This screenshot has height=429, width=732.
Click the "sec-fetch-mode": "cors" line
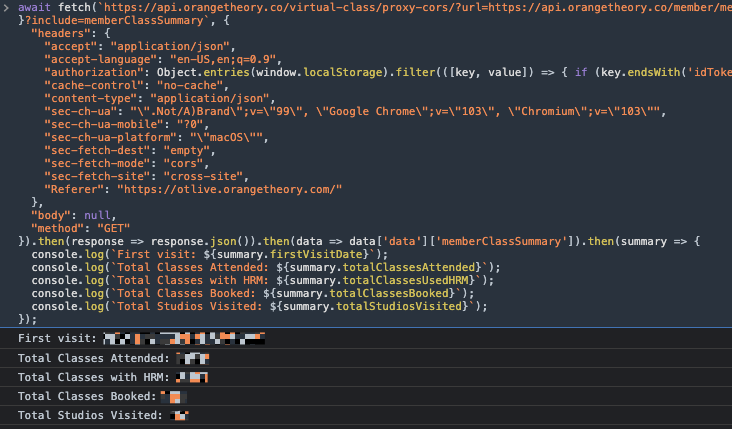(127, 163)
